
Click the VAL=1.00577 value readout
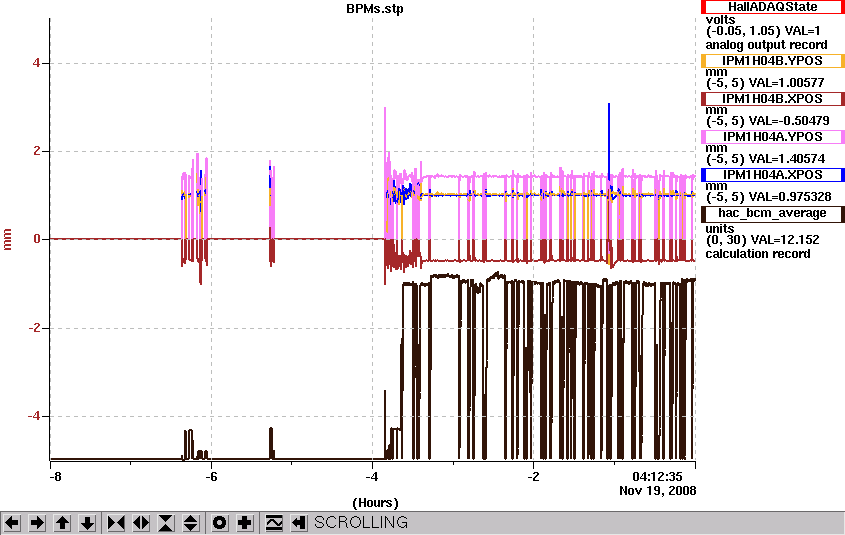[x=787, y=83]
